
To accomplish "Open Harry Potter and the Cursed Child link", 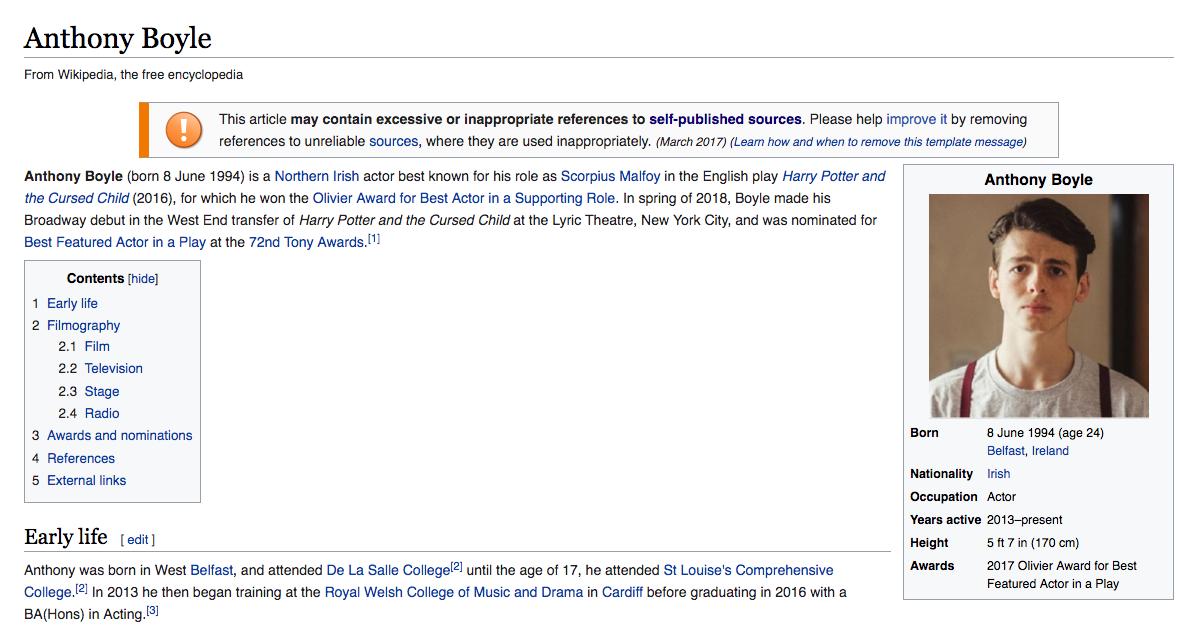I will (455, 187).
